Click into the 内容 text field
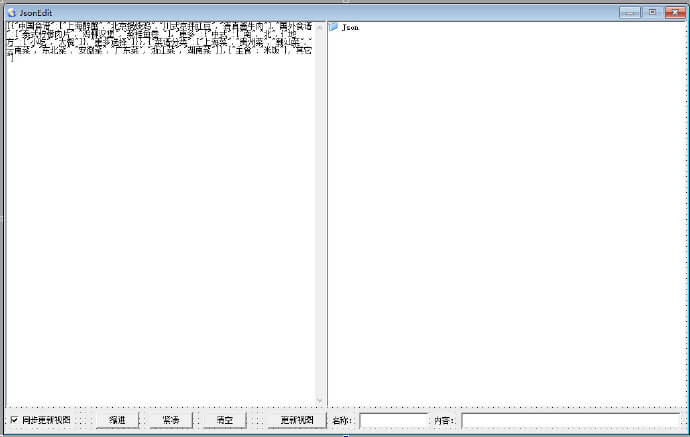 pos(570,421)
